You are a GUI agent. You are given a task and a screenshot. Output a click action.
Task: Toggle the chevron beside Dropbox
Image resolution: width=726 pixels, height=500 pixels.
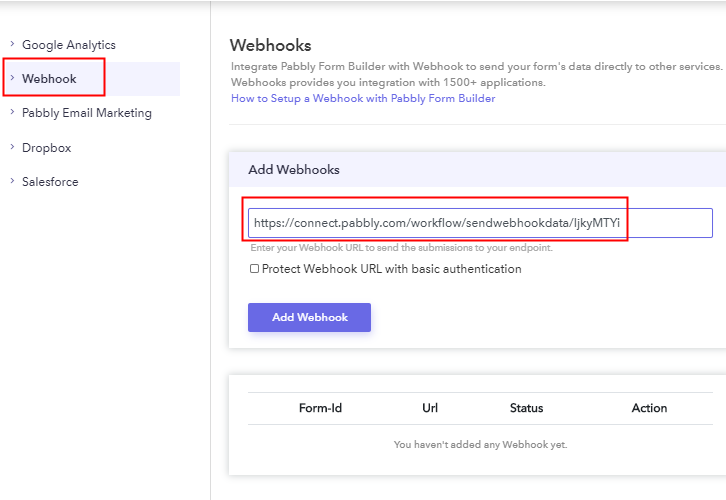click(x=12, y=148)
